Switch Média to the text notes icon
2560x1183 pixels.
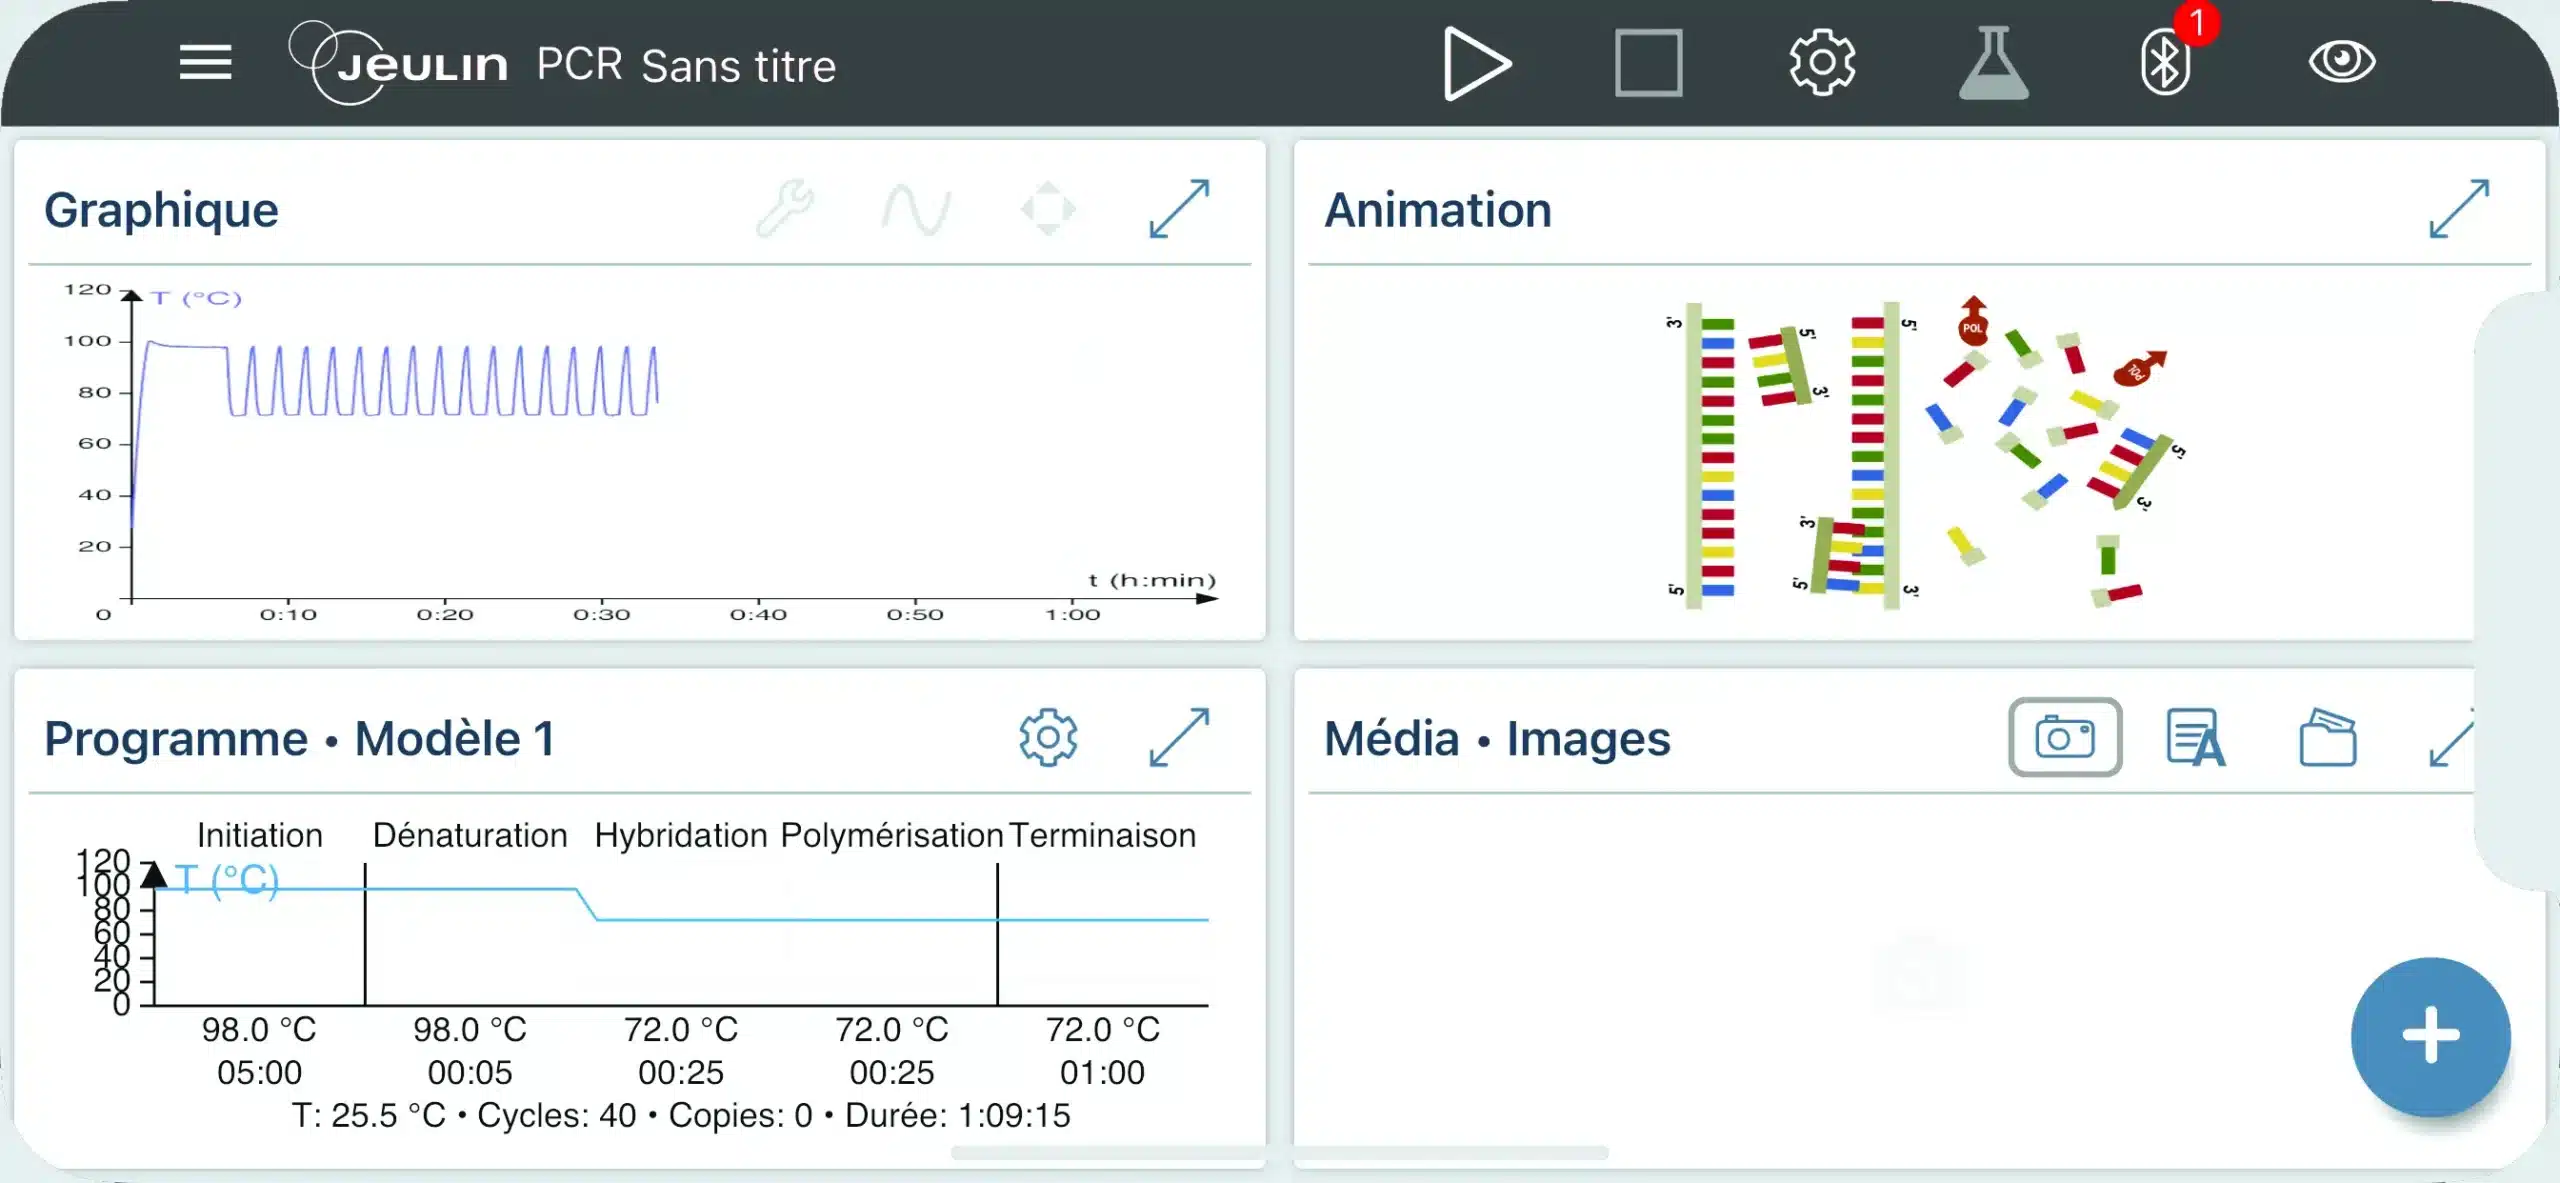click(2195, 738)
